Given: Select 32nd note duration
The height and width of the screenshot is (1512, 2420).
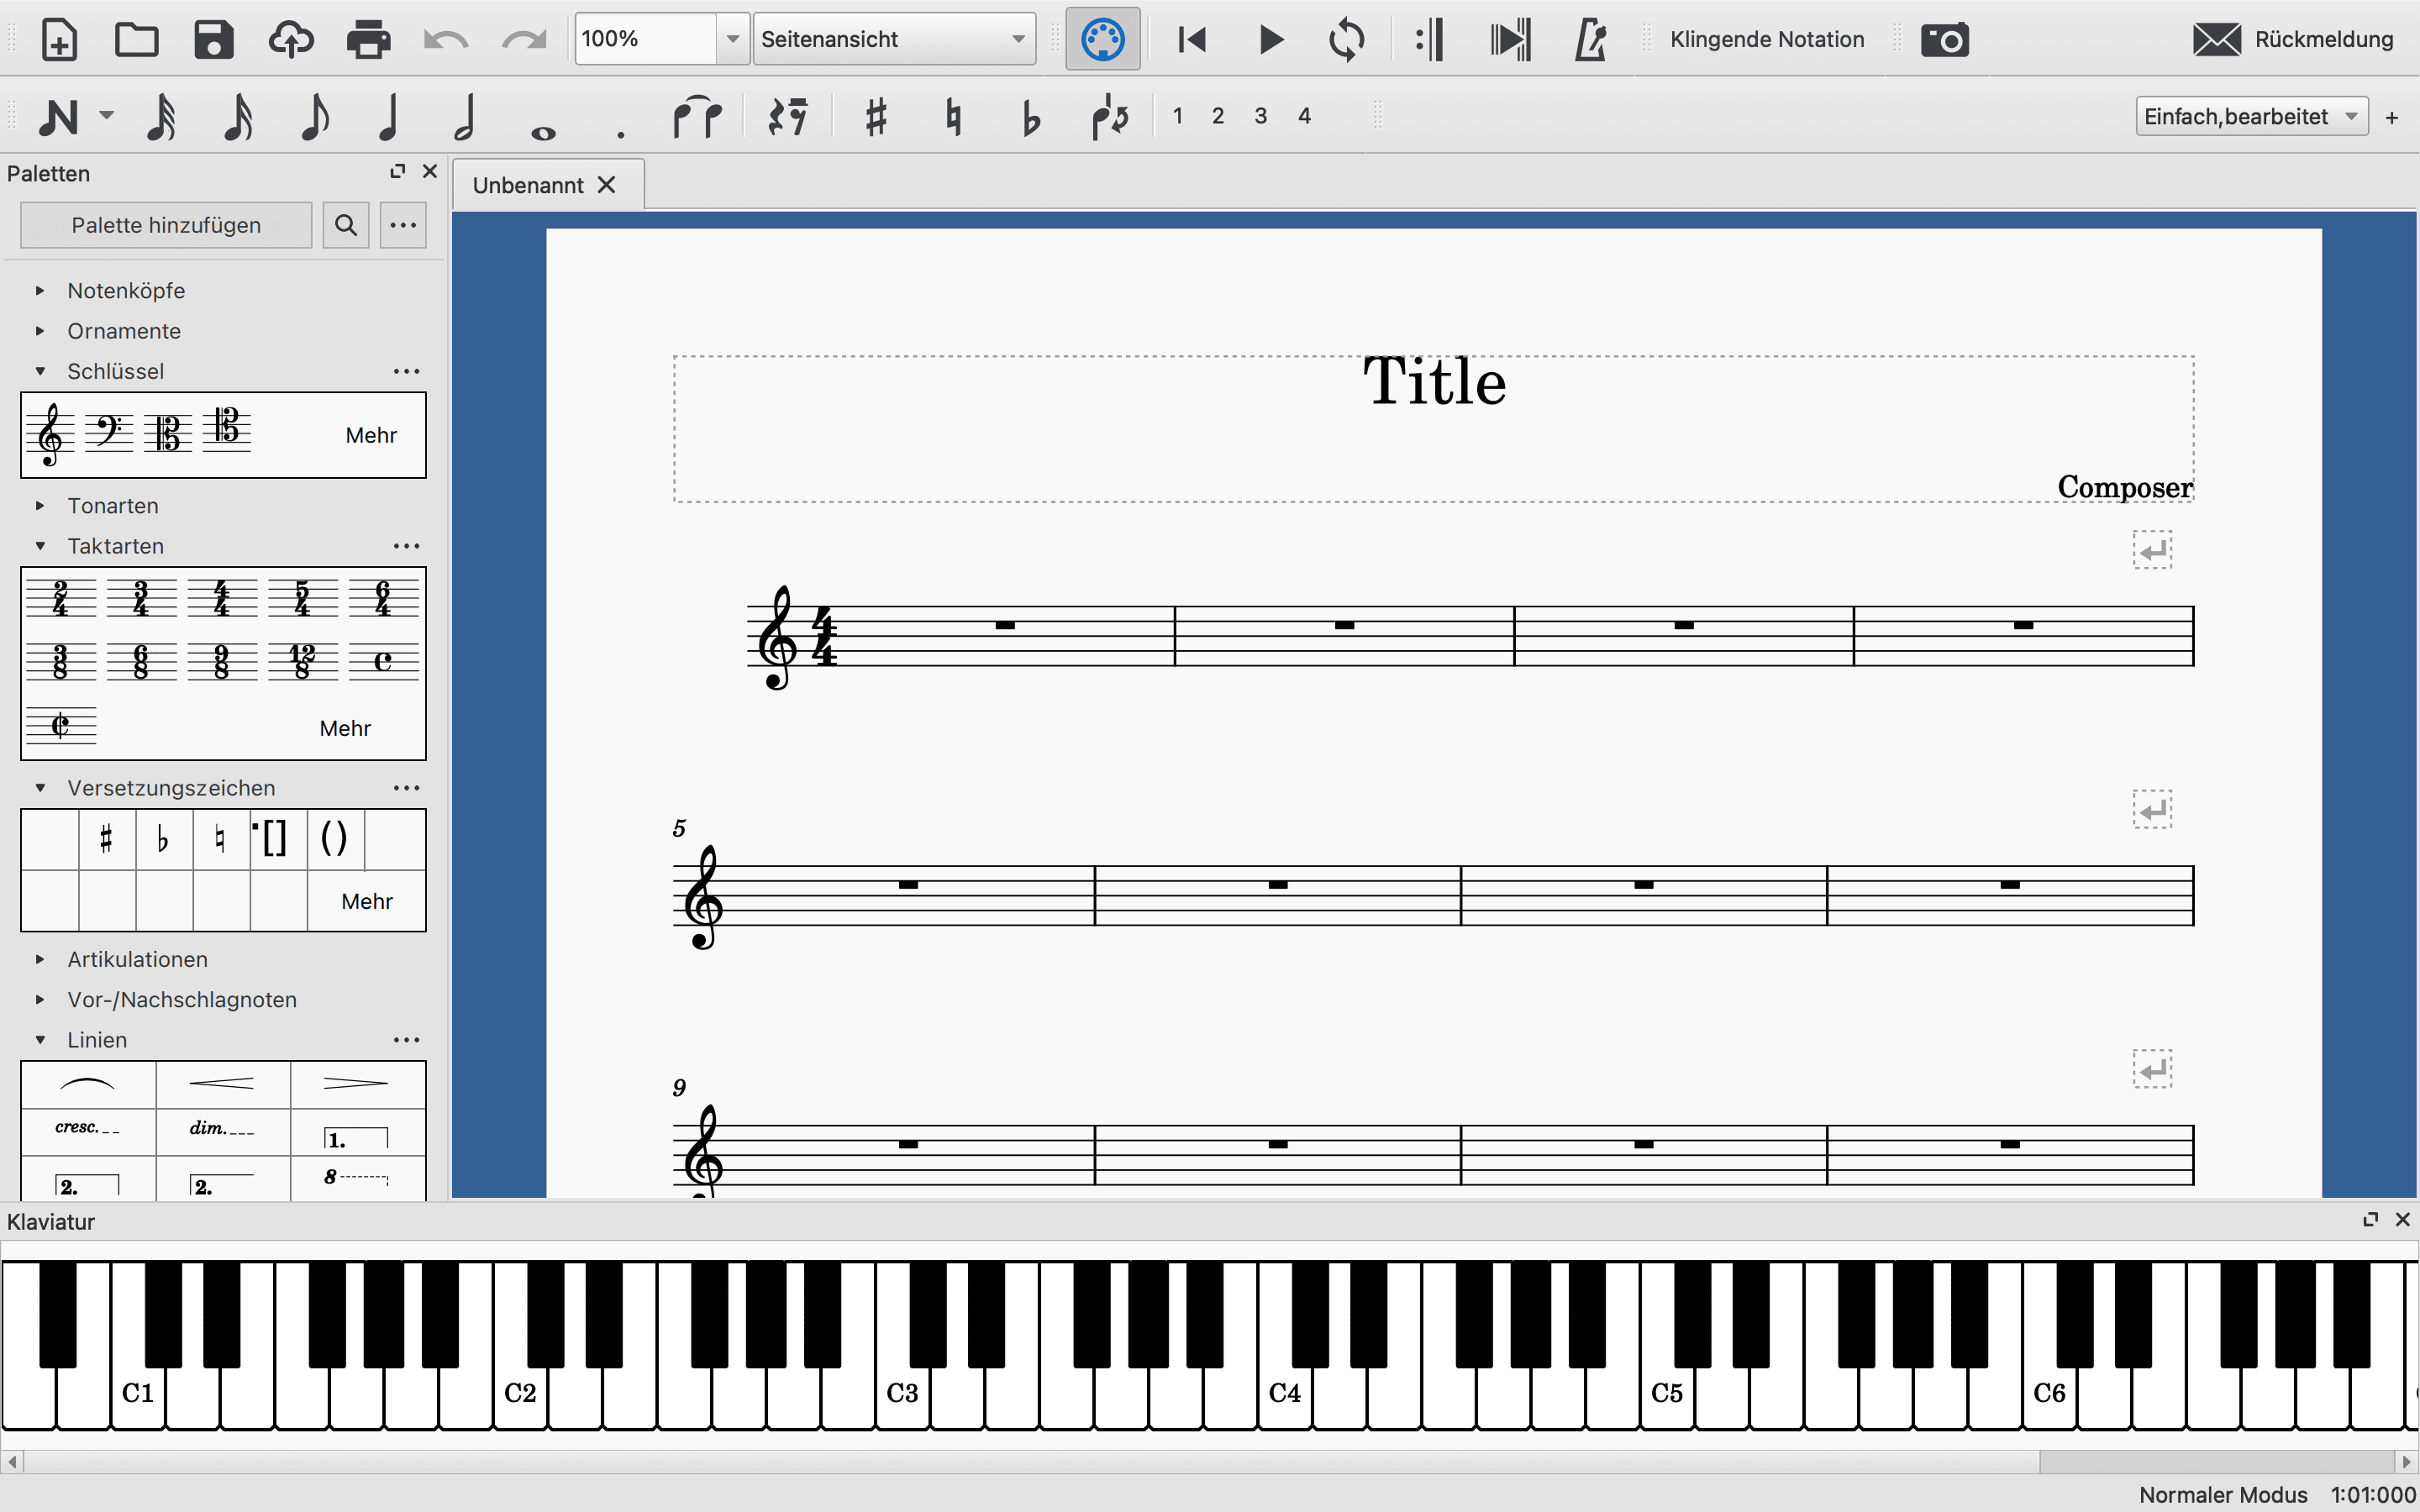Looking at the screenshot, I should [x=161, y=117].
